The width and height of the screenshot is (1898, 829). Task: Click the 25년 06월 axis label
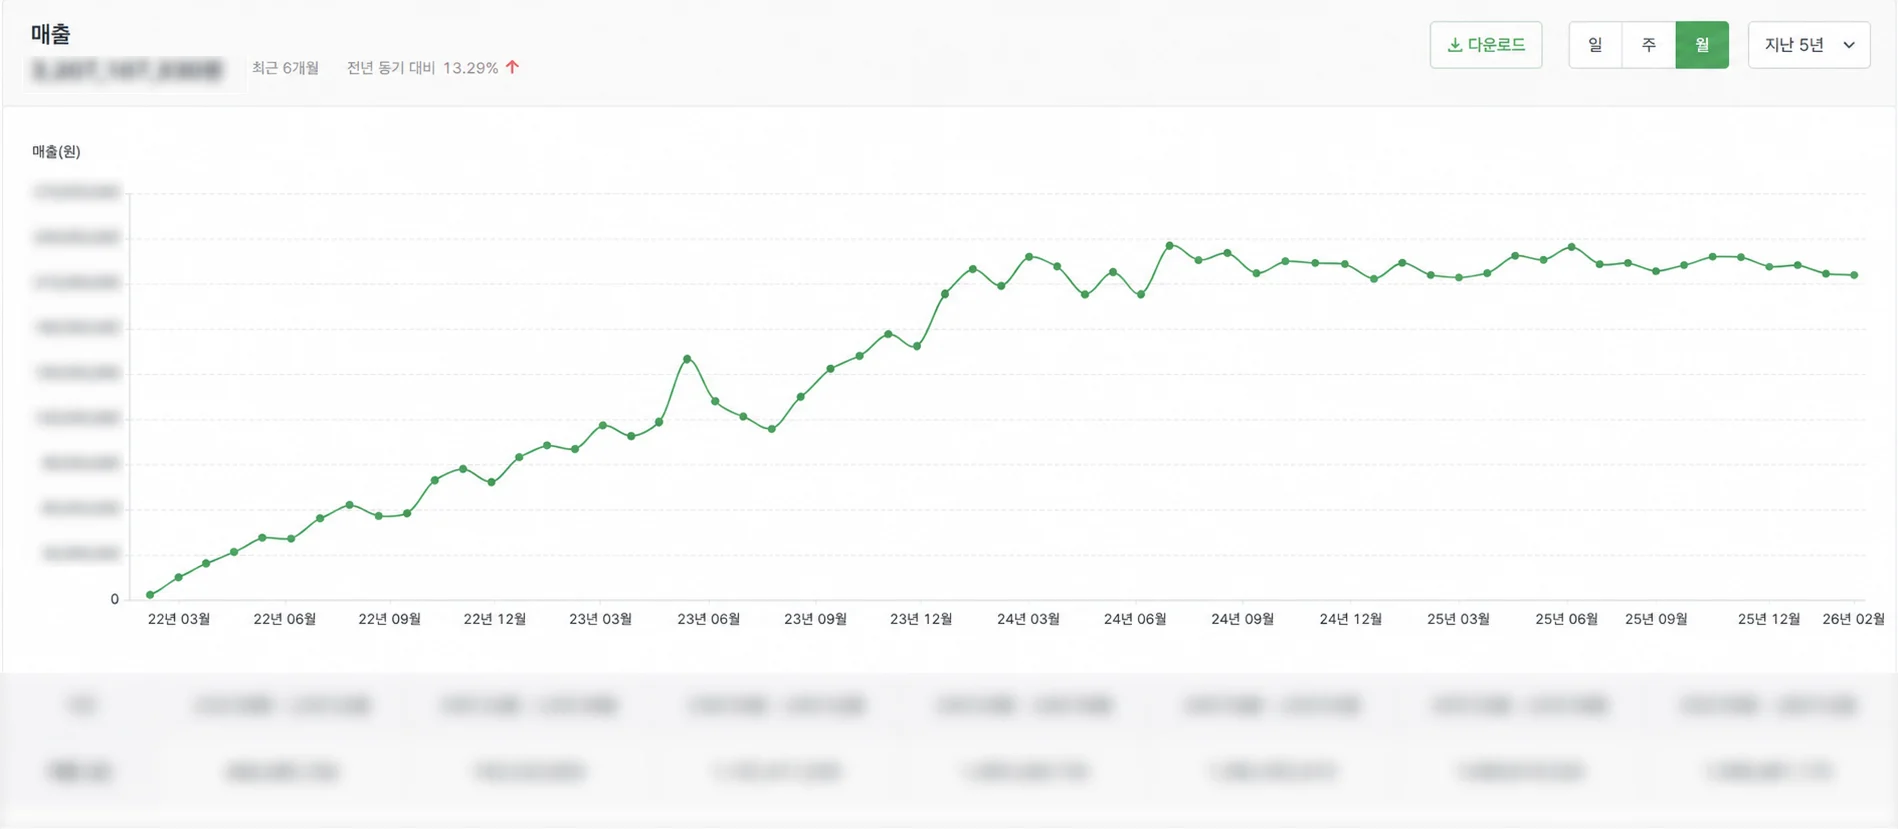[x=1566, y=619]
